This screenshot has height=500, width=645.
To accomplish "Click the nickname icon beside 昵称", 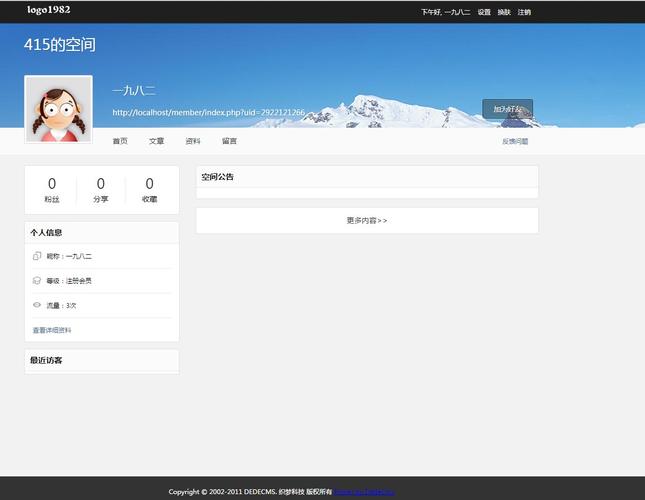I will [37, 257].
